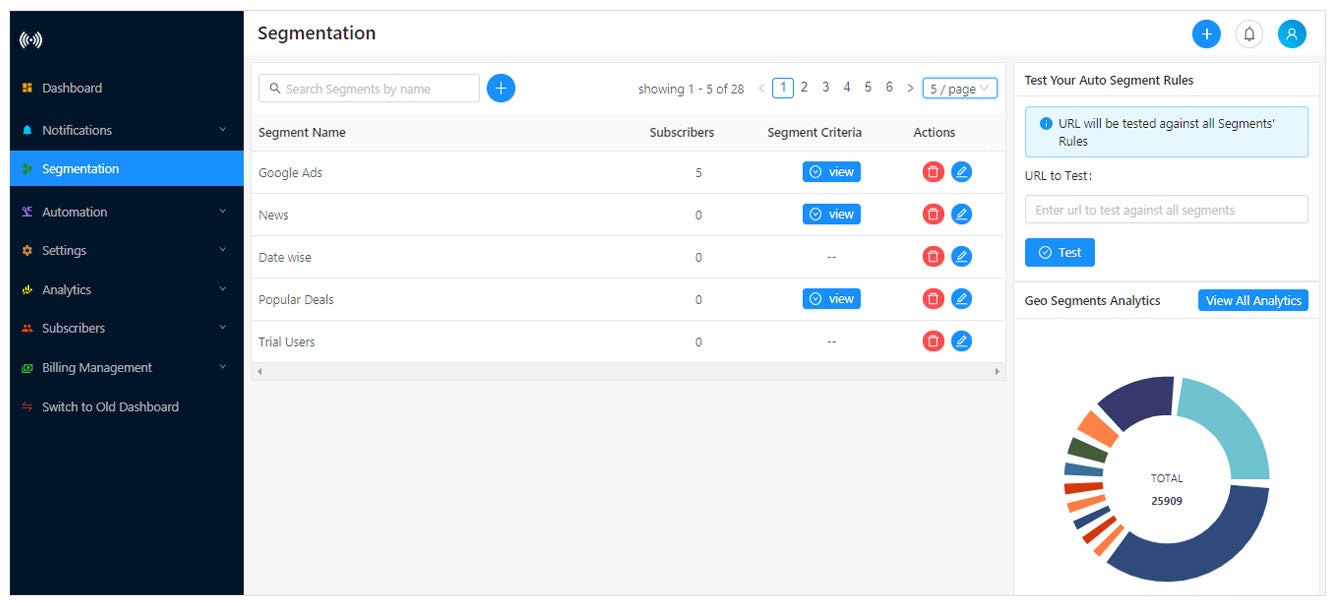Click the Notifications bell icon in the sidebar
1339x606 pixels.
pyautogui.click(x=27, y=130)
